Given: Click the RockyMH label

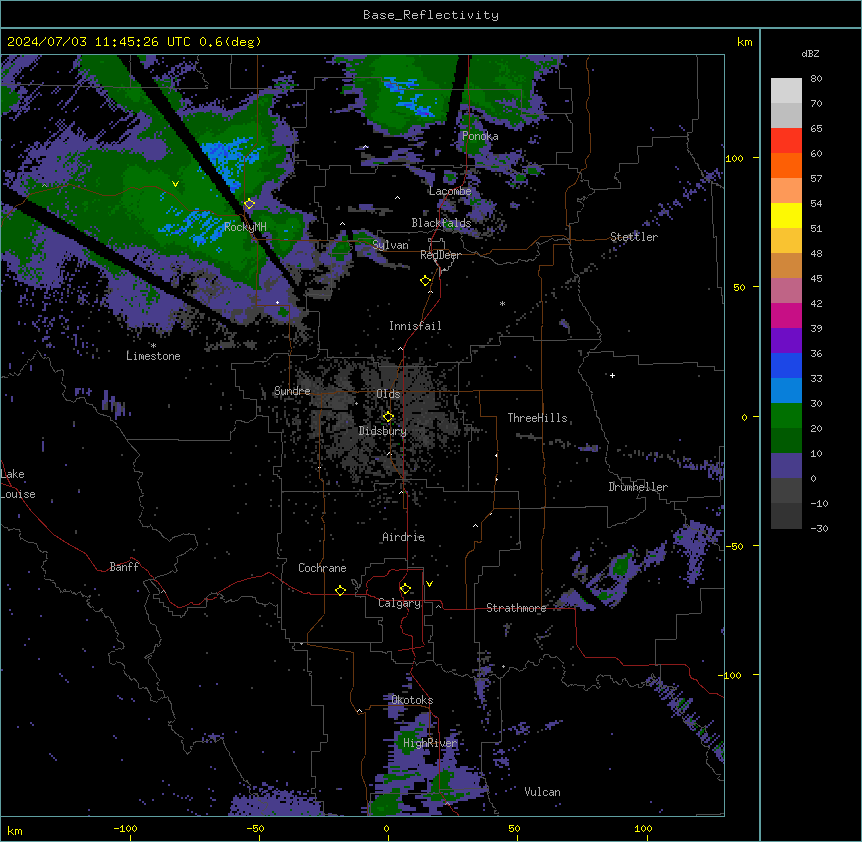Looking at the screenshot, I should coord(245,226).
